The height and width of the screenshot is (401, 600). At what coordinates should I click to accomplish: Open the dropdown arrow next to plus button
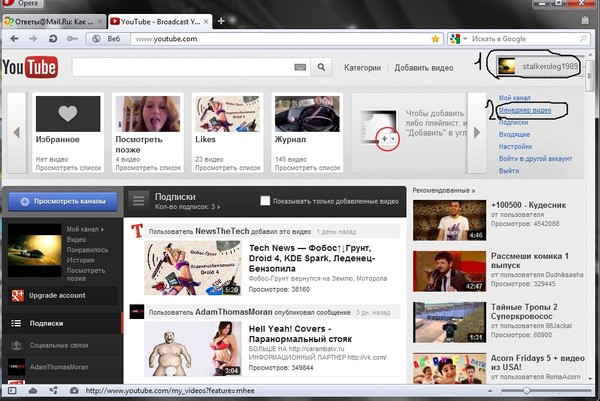393,139
